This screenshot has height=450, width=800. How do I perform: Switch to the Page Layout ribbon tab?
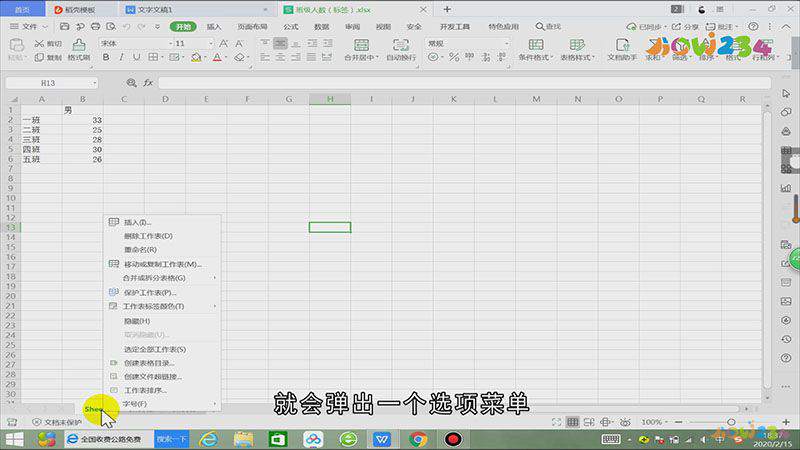click(252, 27)
